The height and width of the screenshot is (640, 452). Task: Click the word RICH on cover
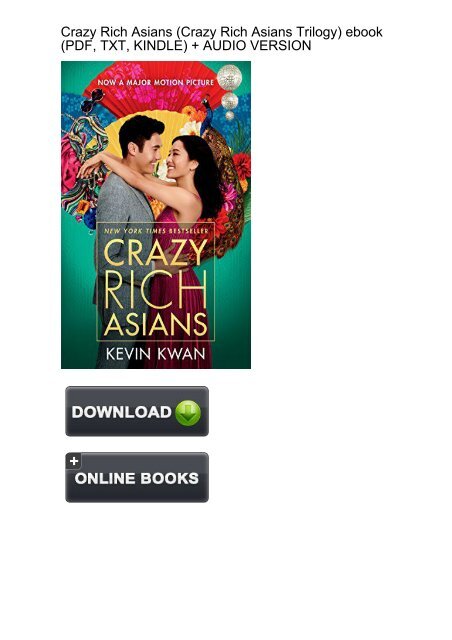pos(155,290)
